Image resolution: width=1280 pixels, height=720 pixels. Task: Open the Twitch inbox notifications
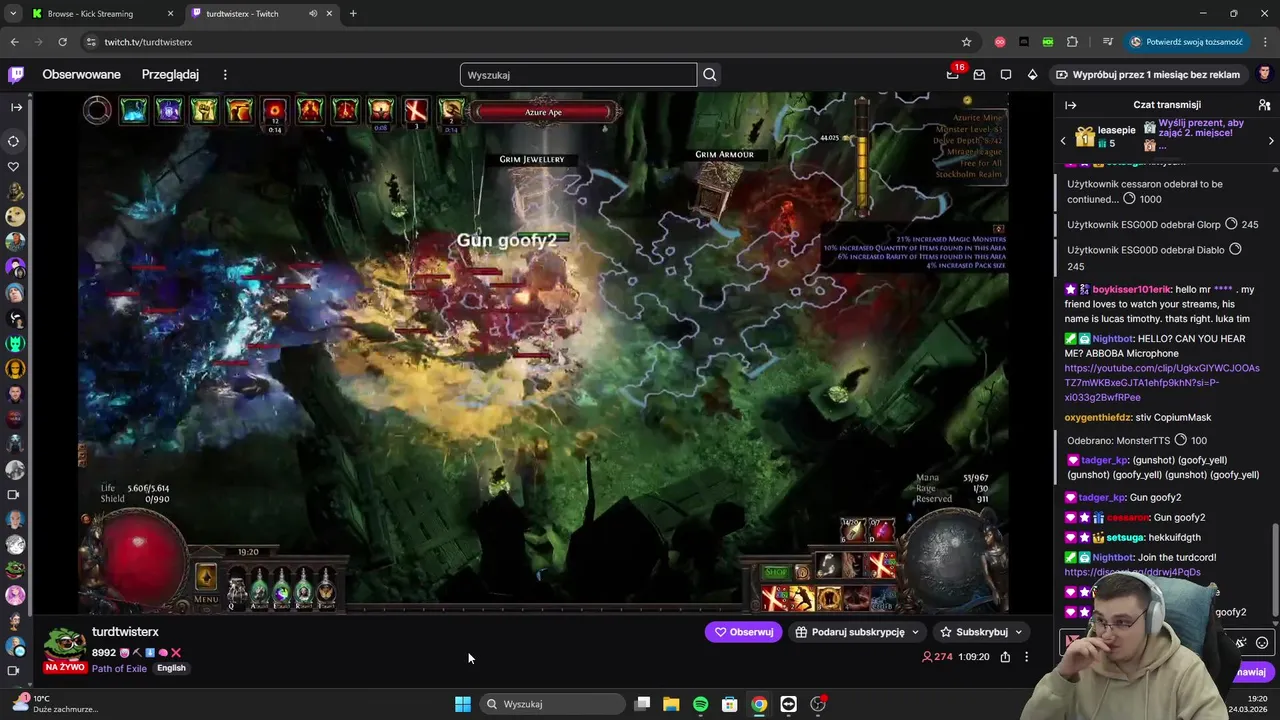979,74
